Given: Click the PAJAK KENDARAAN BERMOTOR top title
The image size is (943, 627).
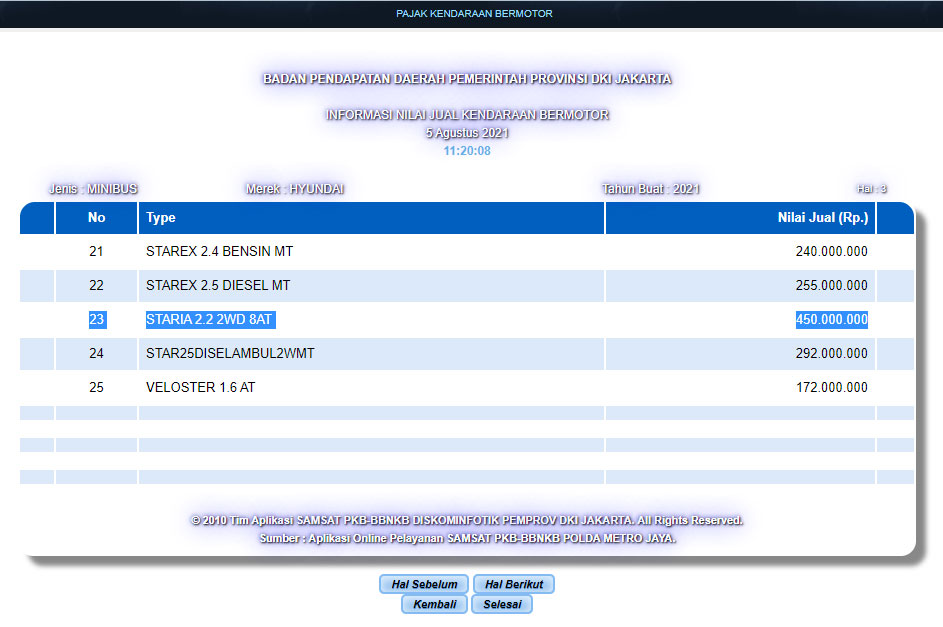Looking at the screenshot, I should 474,13.
